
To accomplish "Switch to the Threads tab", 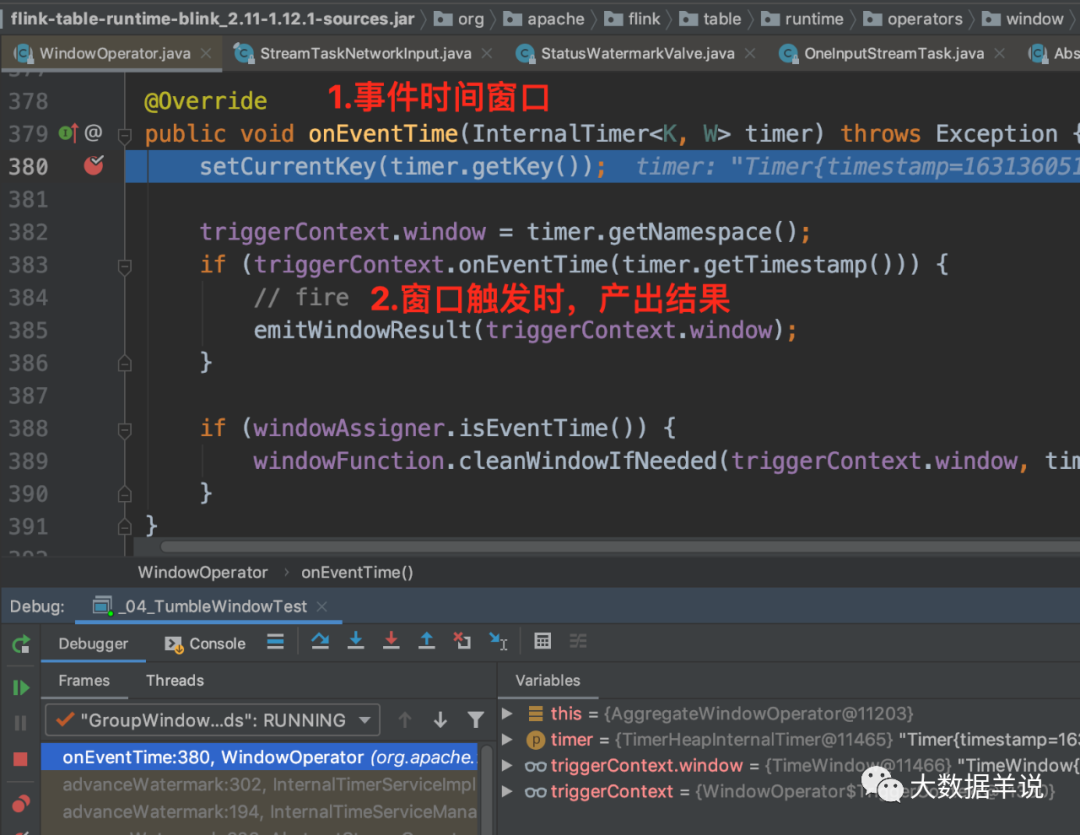I will pyautogui.click(x=175, y=680).
